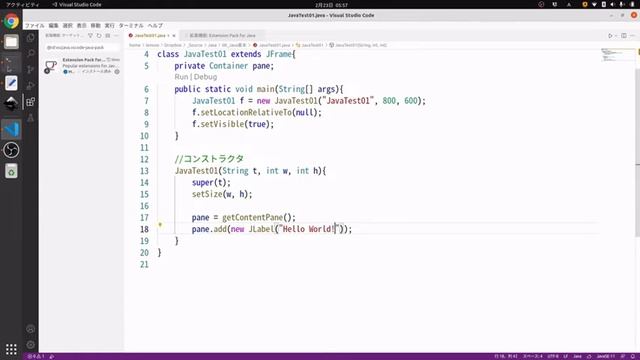Viewport: 640px width, 360px height.
Task: Open the Extension Pack manage gear
Action: [117, 71]
